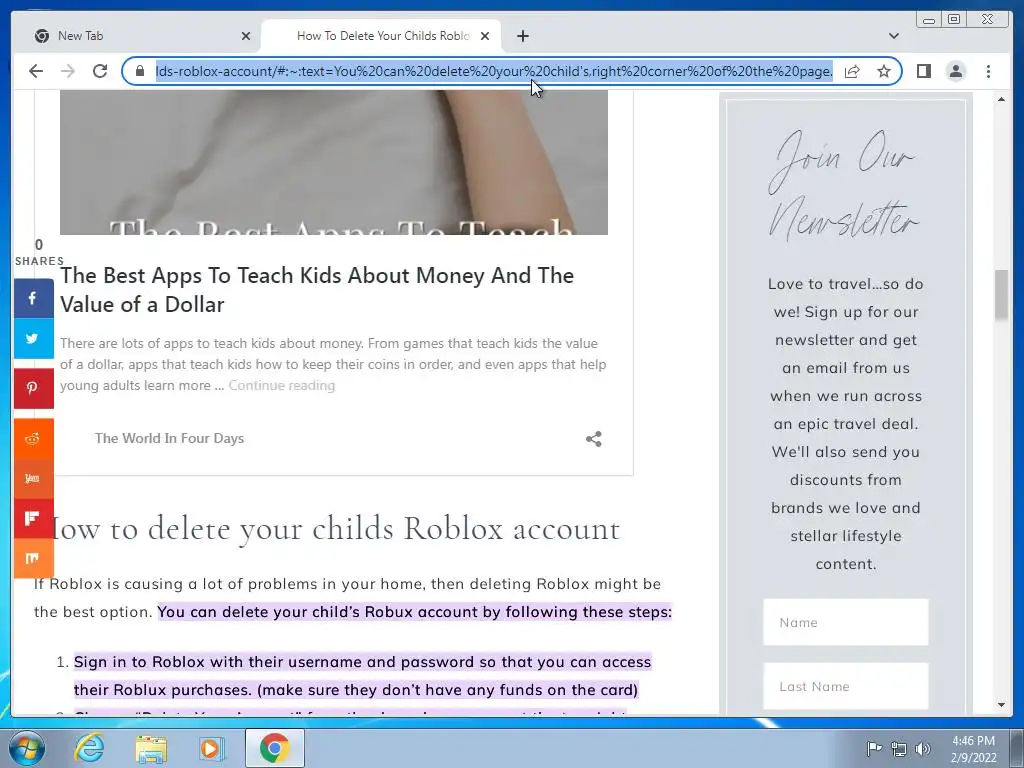Close the How To Delete tab
This screenshot has height=768, width=1024.
point(485,36)
